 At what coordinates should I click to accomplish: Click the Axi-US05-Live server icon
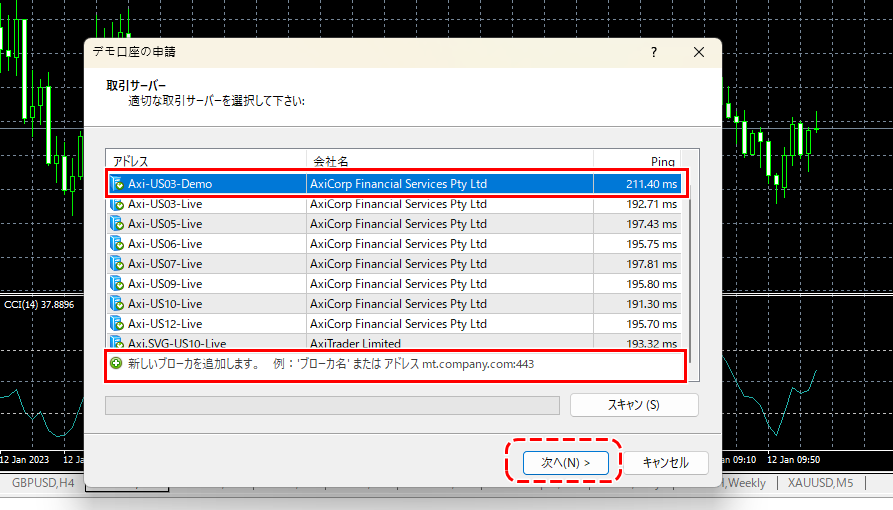[x=117, y=224]
